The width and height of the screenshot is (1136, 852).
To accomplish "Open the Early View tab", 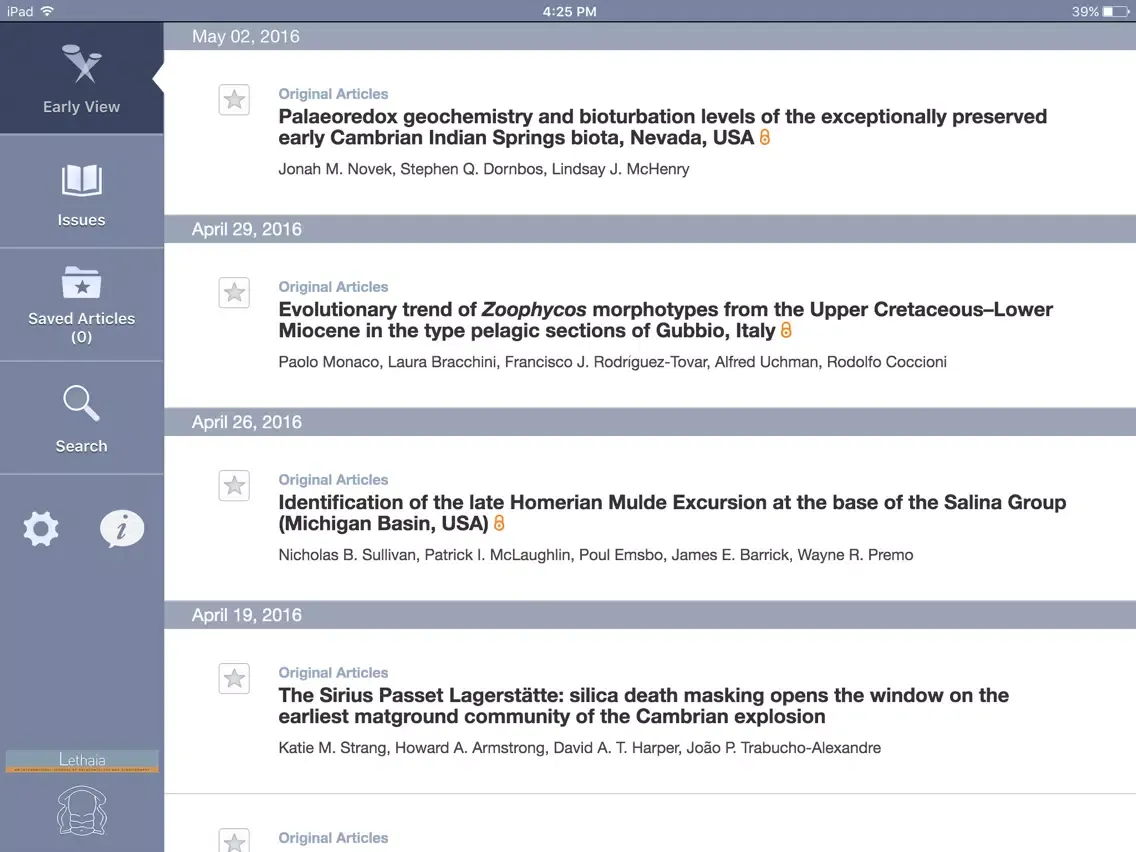I will (x=81, y=79).
